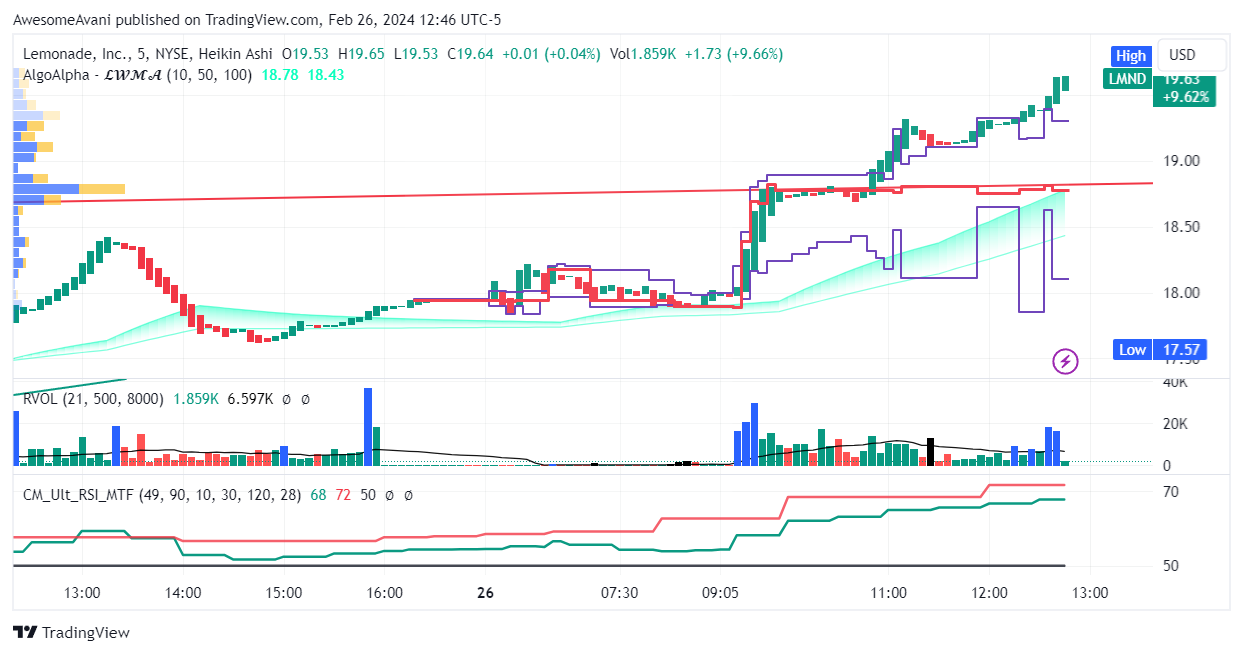Image resolution: width=1243 pixels, height=654 pixels.
Task: Click the High price label
Action: coord(1131,56)
